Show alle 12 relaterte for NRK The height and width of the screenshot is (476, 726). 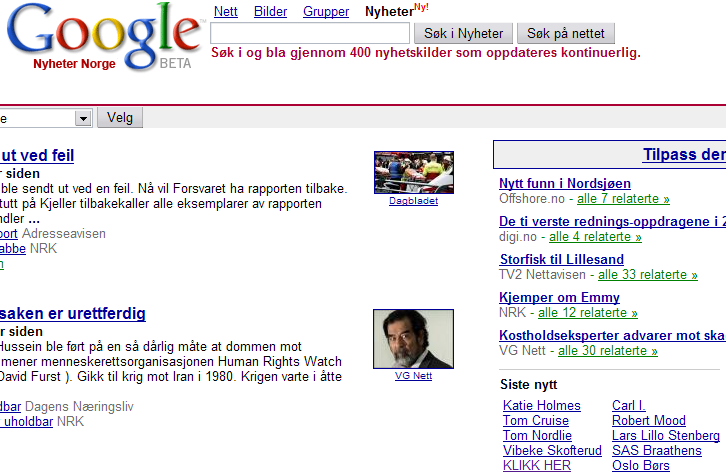pyautogui.click(x=588, y=313)
